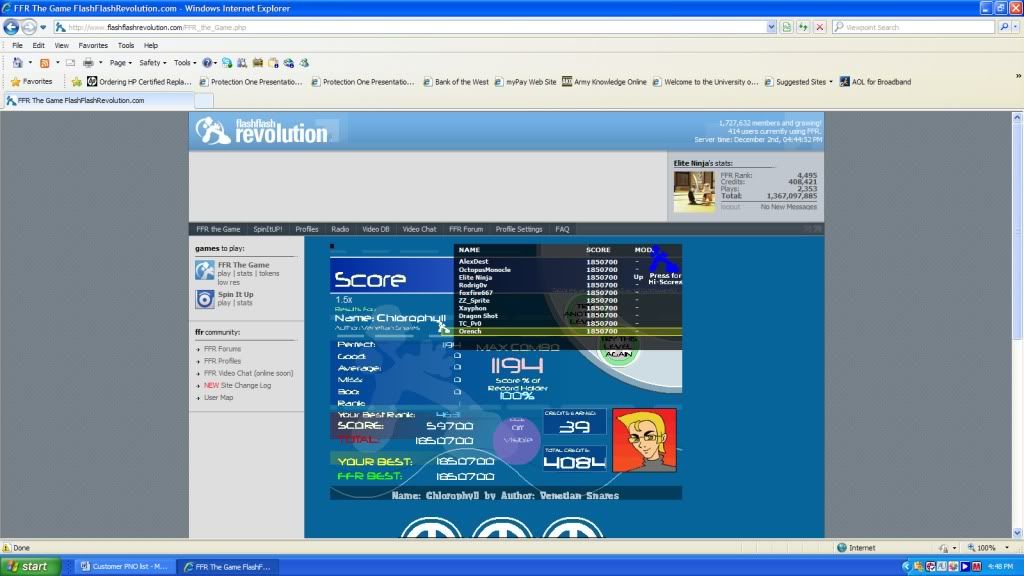Screen dimensions: 1024x576
Task: Open the Page dropdown menu
Action: pyautogui.click(x=121, y=62)
